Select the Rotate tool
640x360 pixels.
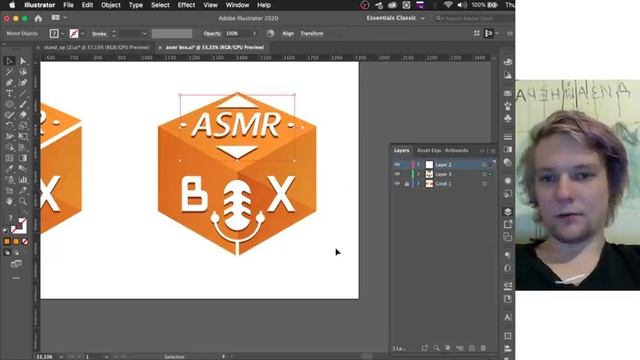pyautogui.click(x=9, y=125)
